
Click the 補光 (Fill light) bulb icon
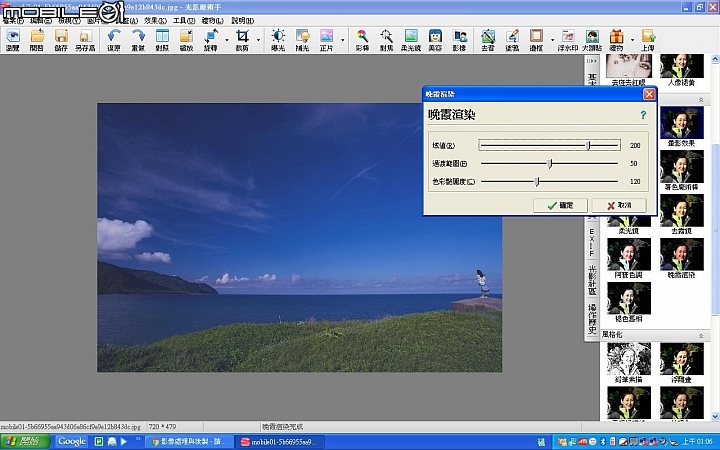(x=302, y=39)
